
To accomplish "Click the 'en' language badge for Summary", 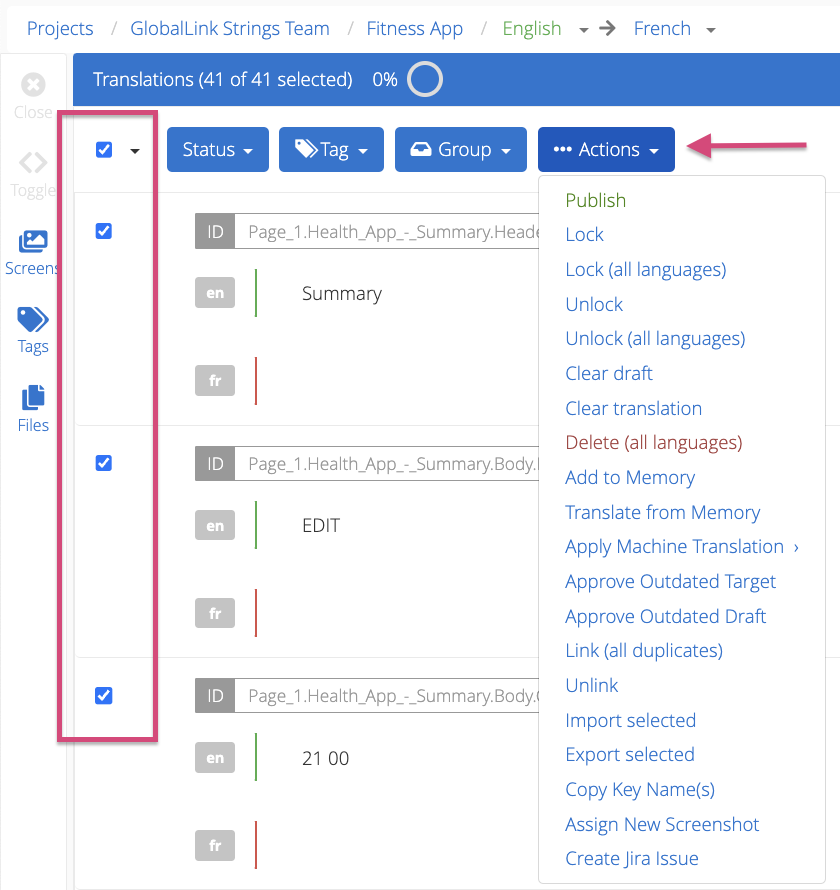I will tap(215, 293).
